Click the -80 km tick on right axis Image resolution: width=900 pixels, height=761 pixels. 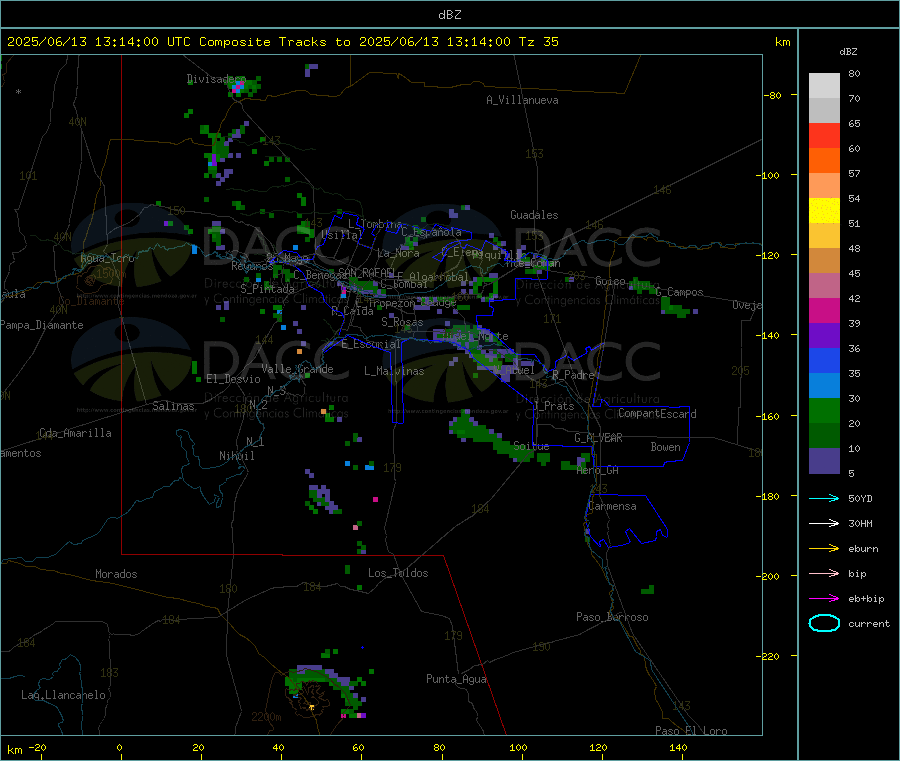tap(772, 95)
